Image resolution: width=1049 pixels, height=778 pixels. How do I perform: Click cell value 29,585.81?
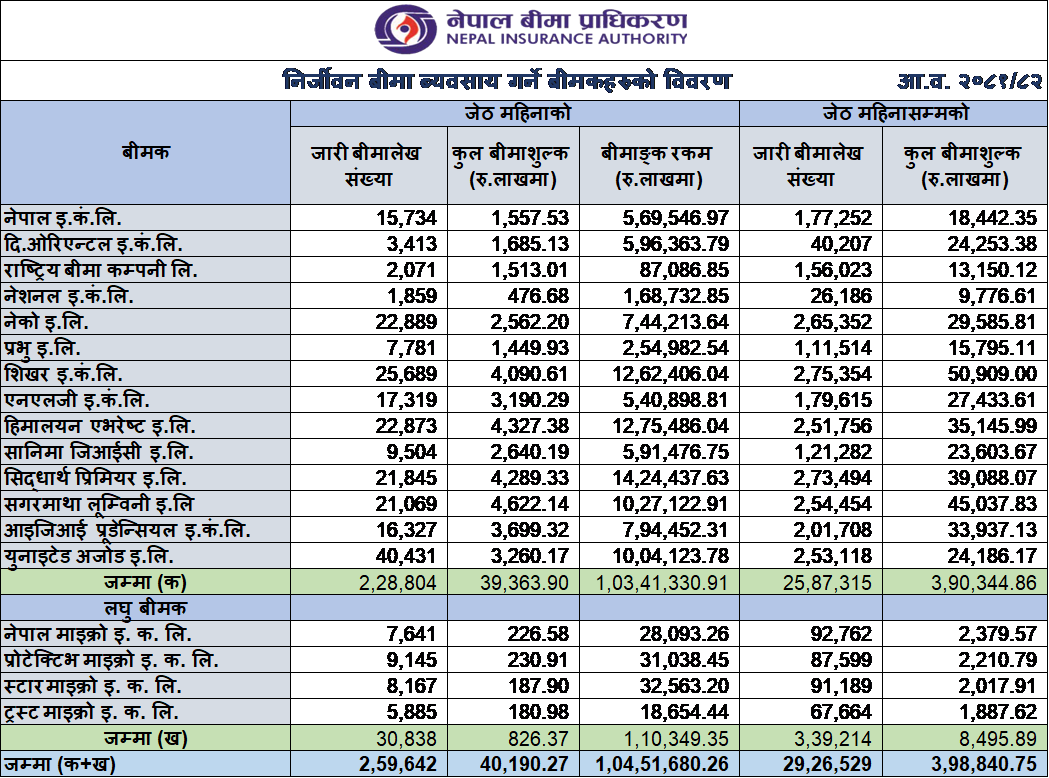[x=992, y=322]
